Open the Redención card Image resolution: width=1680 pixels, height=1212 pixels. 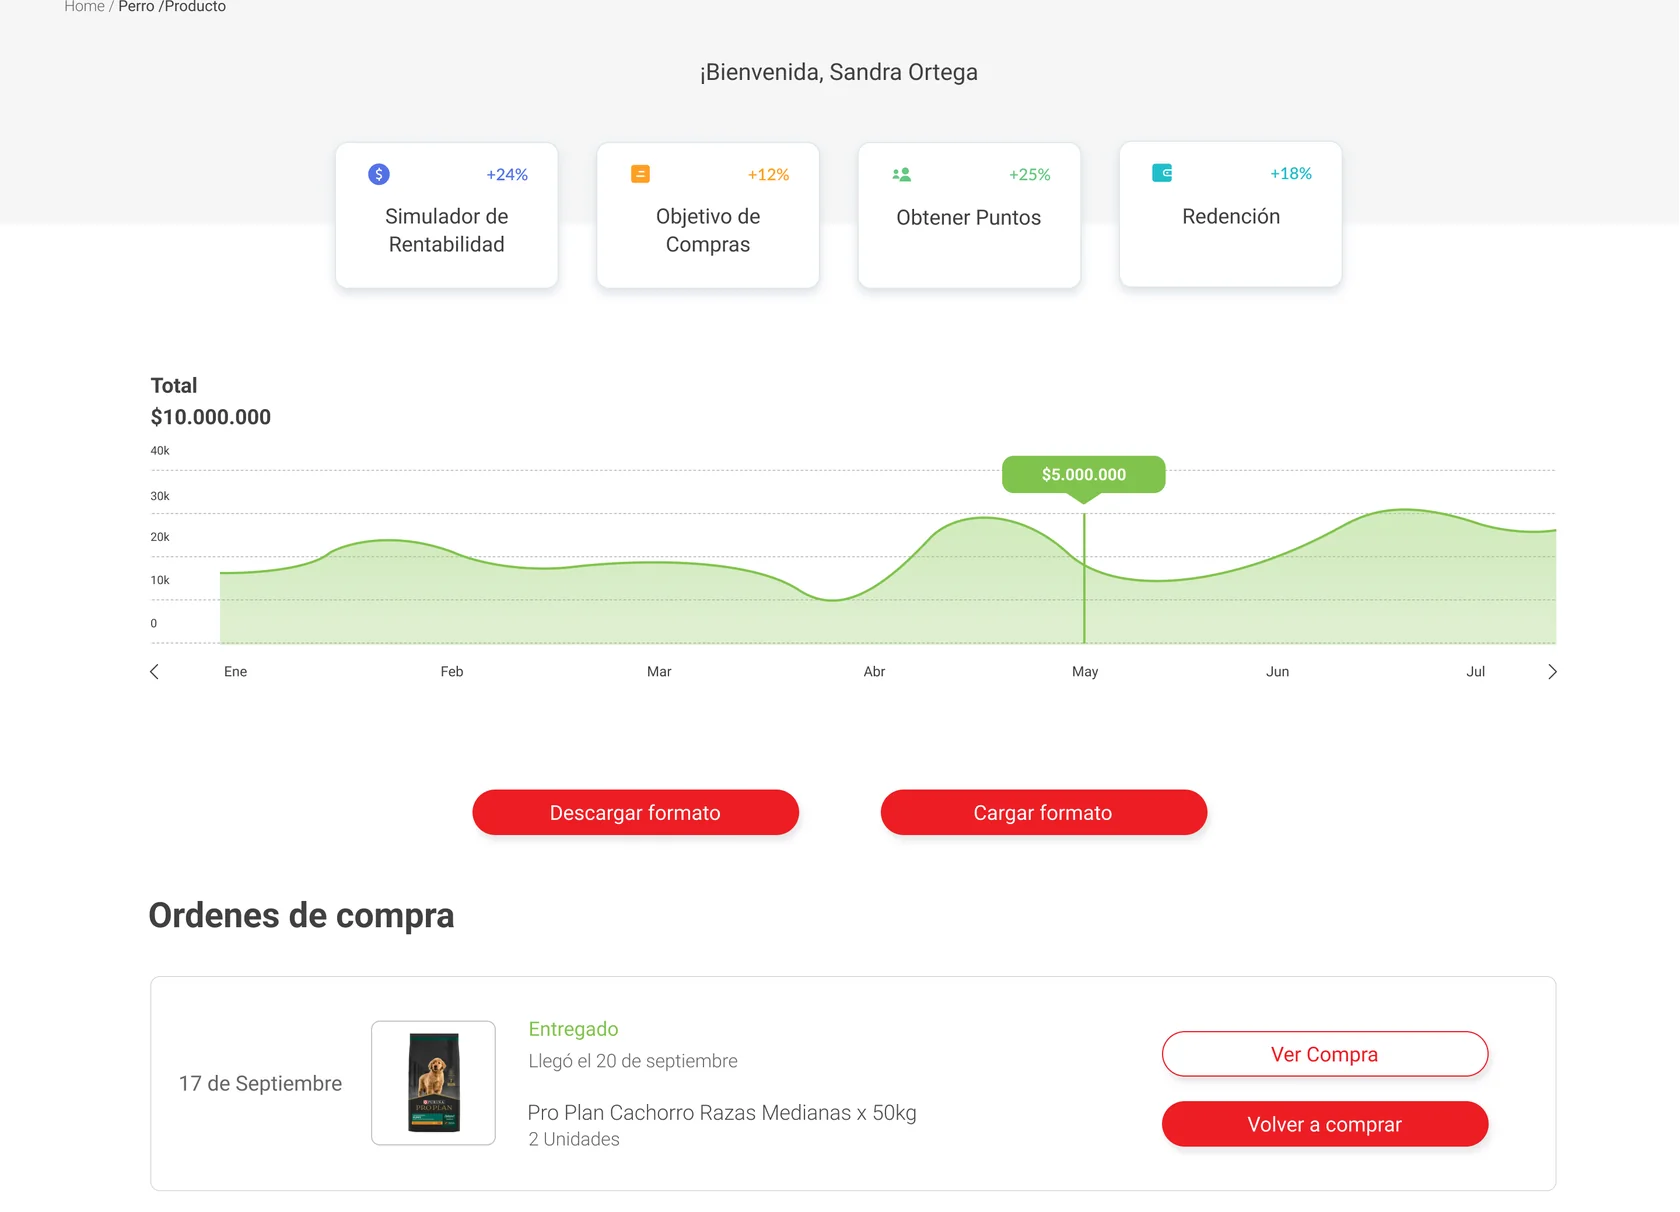pyautogui.click(x=1231, y=214)
